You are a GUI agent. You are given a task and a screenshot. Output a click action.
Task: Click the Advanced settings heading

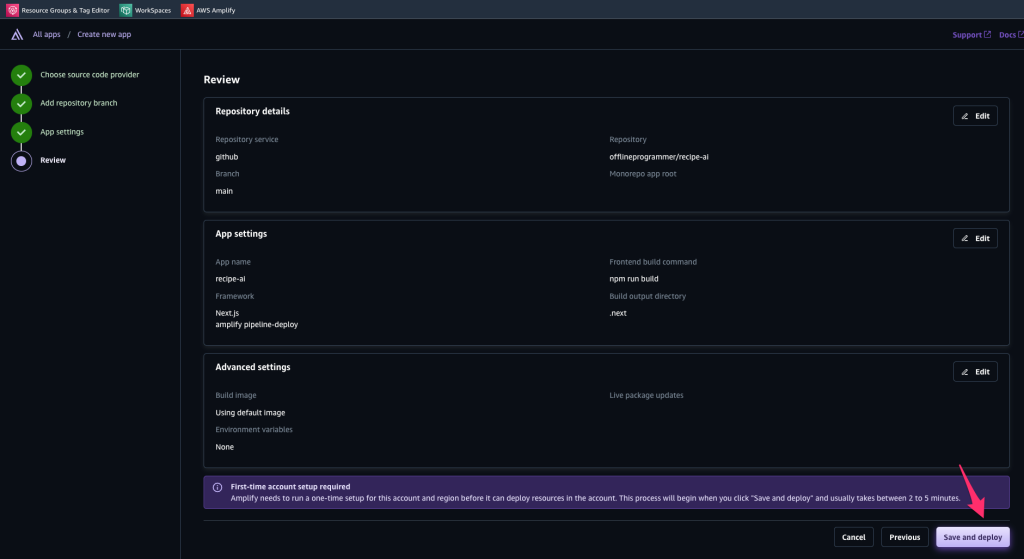(x=253, y=367)
